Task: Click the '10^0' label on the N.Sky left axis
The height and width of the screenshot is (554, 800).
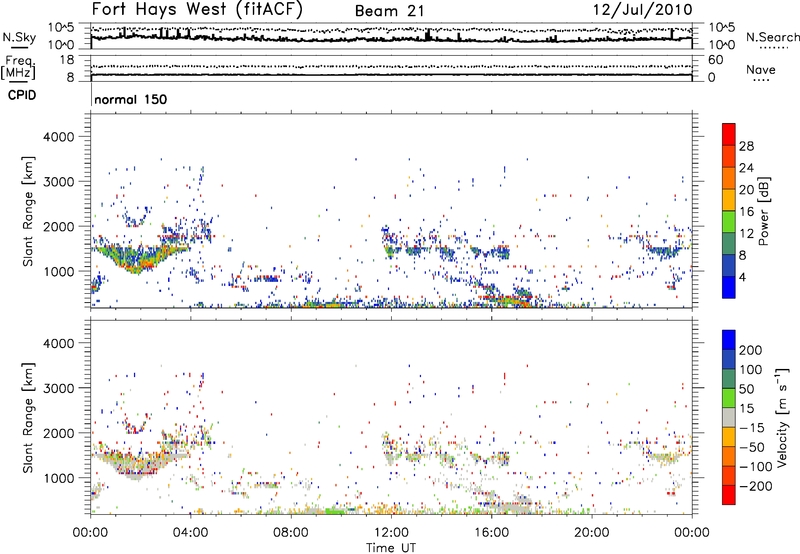Action: 61,44
